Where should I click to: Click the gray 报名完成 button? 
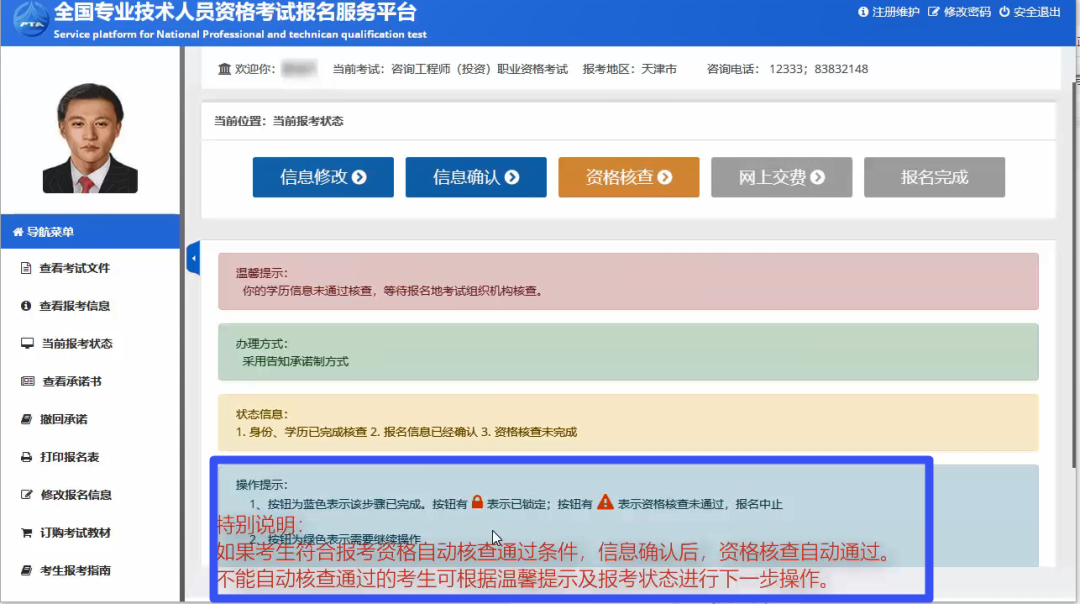(934, 177)
